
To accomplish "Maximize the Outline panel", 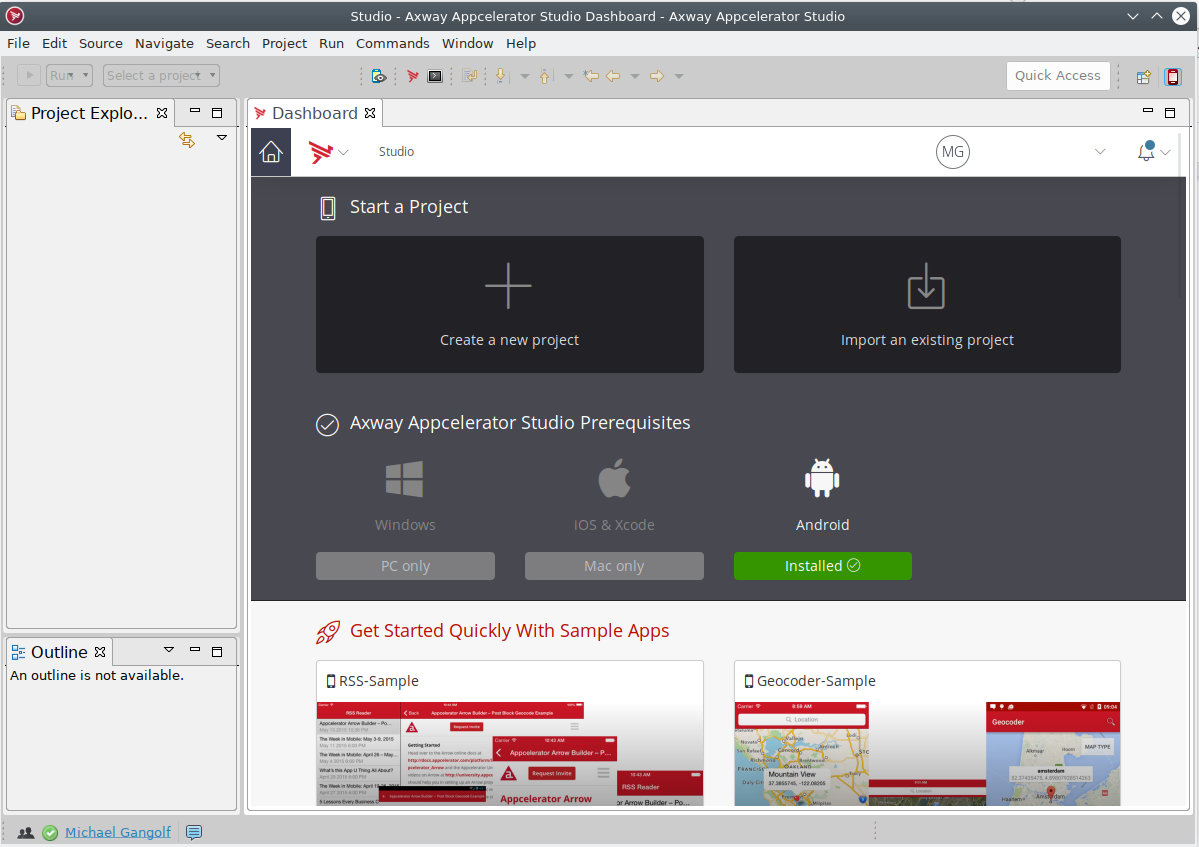I will pos(217,652).
